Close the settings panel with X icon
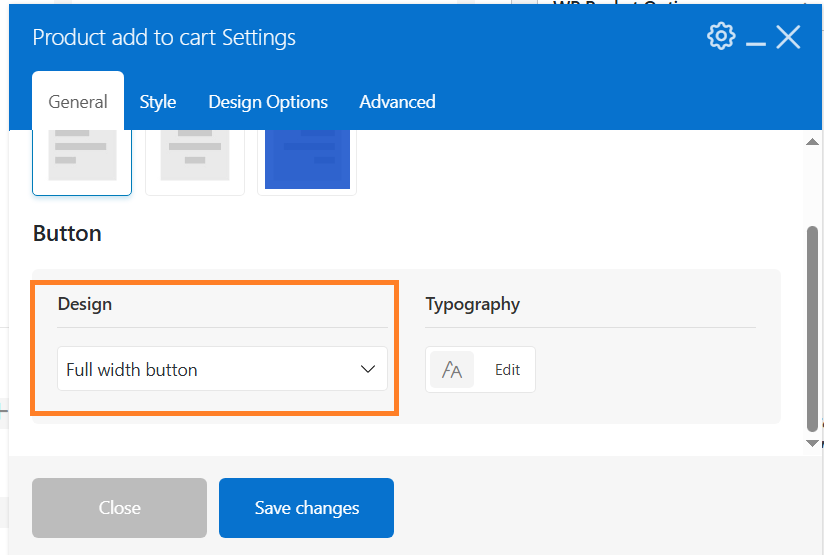This screenshot has height=555, width=824. pos(788,37)
